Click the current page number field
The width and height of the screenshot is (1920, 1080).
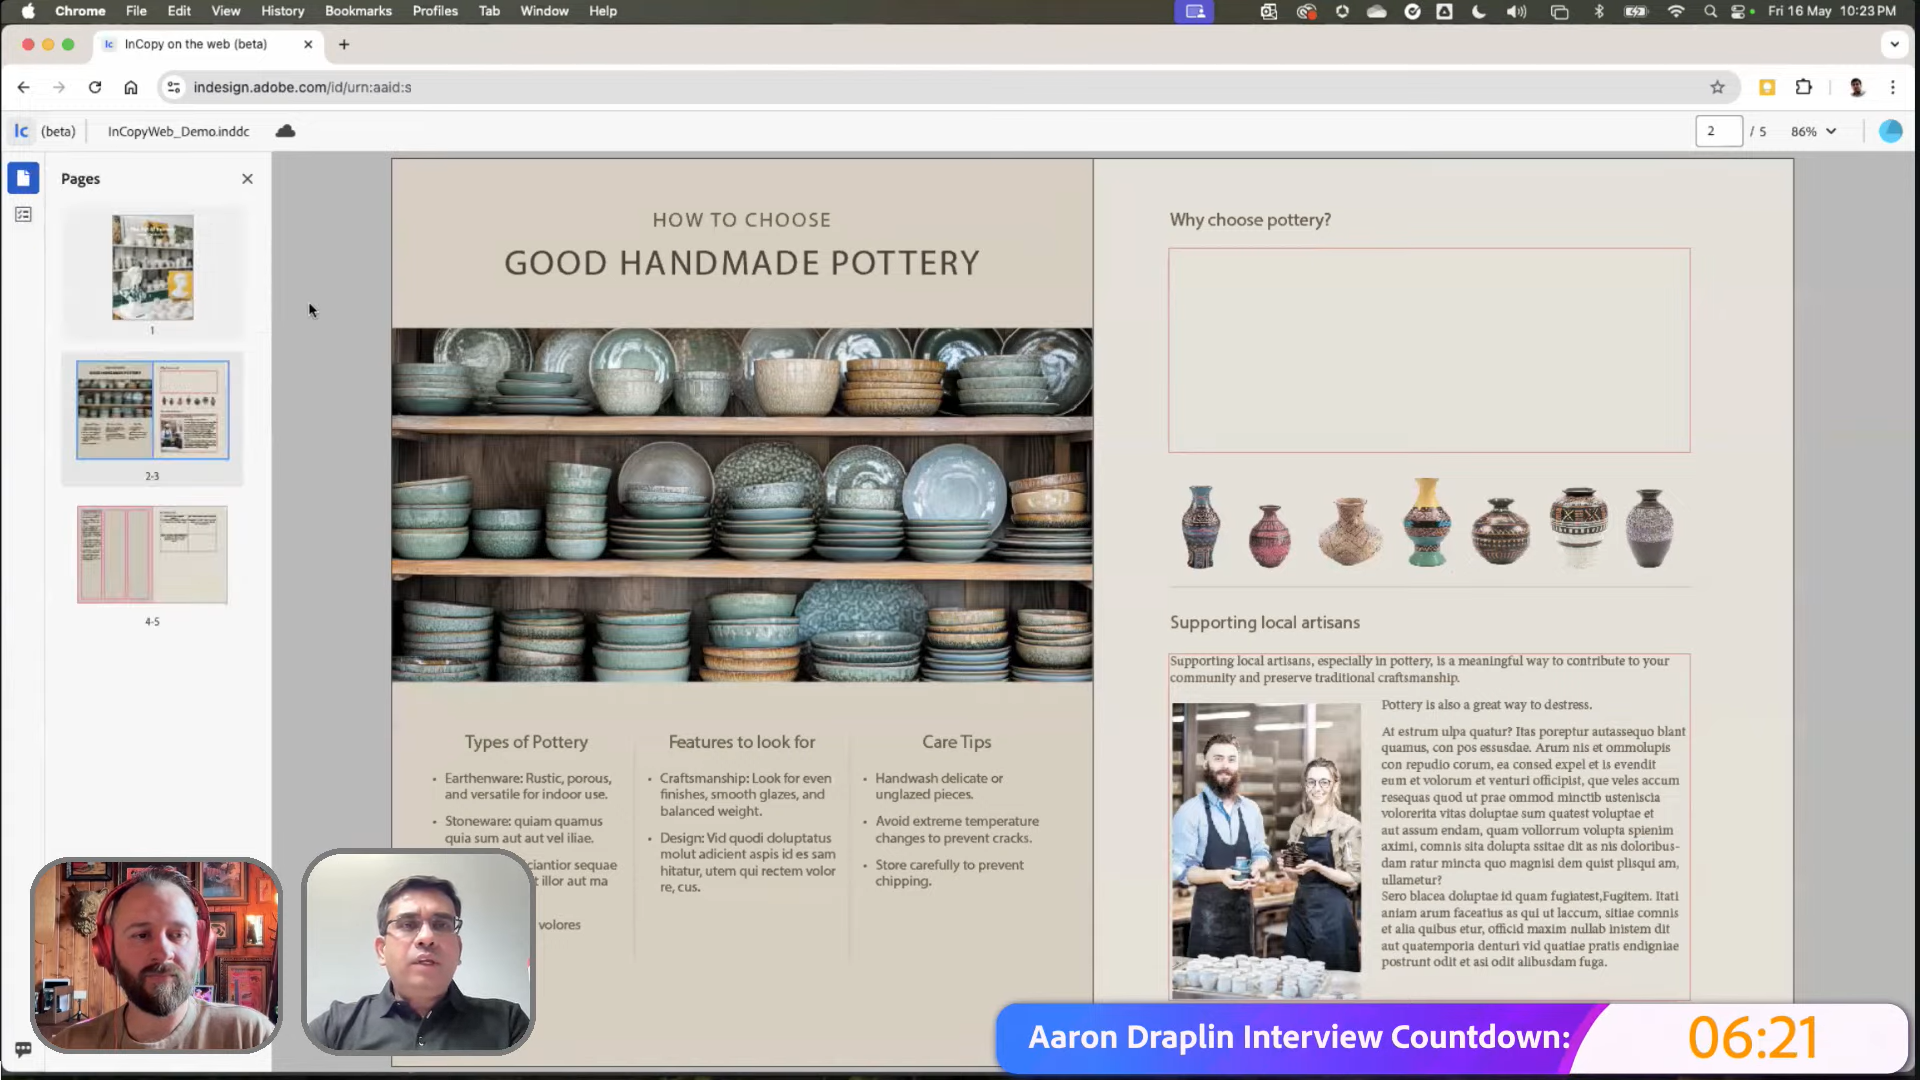[1718, 131]
